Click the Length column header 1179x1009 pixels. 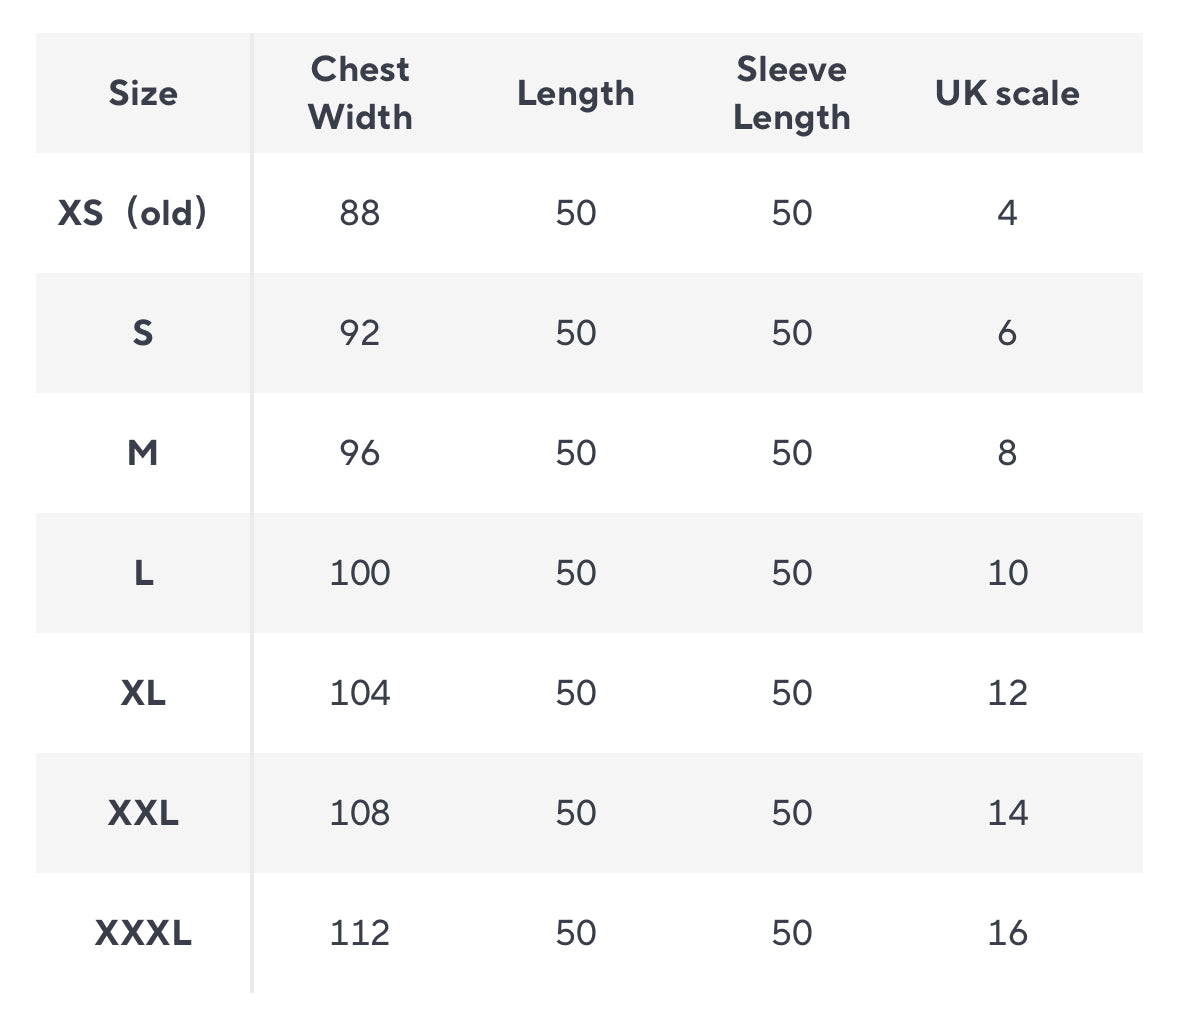pos(575,93)
